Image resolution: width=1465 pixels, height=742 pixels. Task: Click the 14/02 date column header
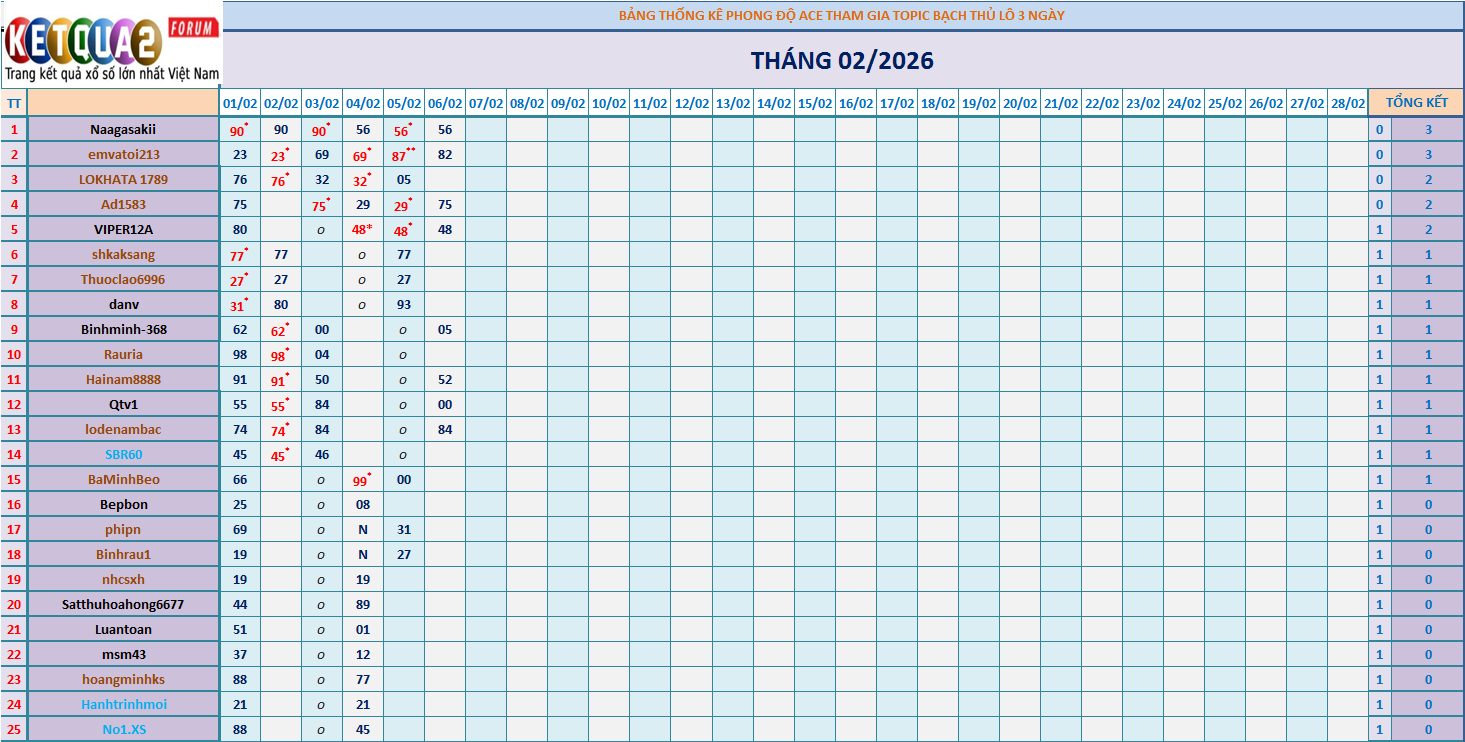pos(773,103)
